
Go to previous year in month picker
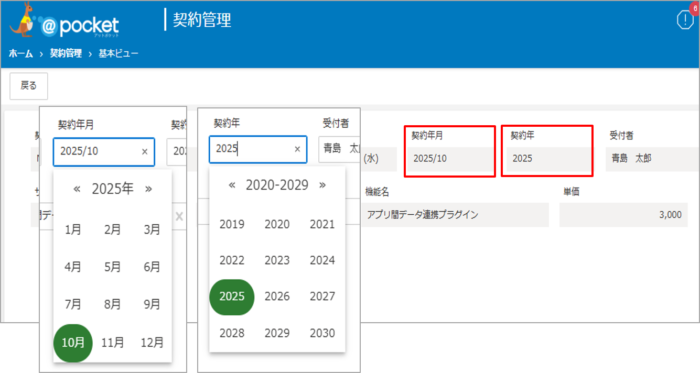coord(77,189)
